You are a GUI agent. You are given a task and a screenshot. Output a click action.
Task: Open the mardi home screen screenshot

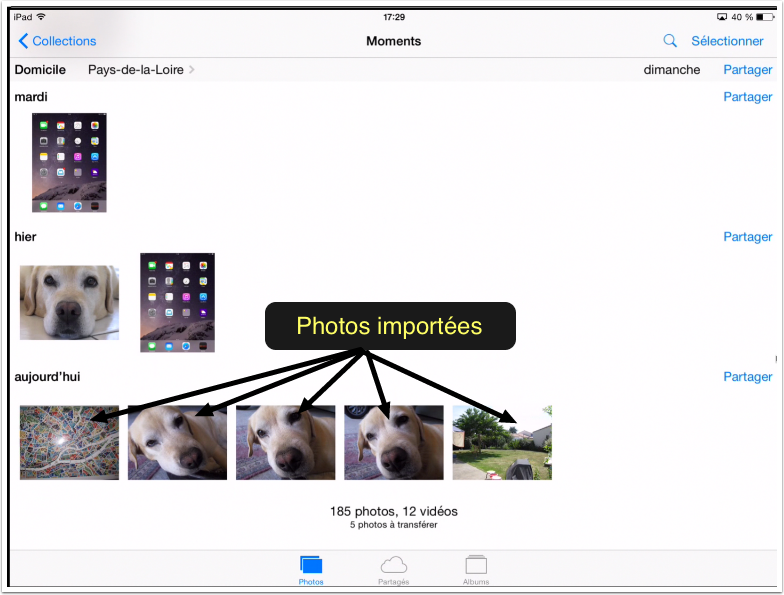coord(69,163)
